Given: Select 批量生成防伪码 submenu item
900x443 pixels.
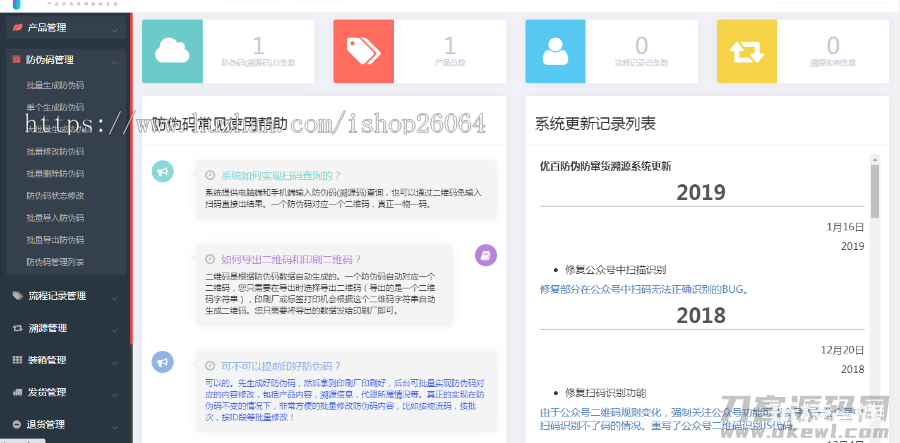Looking at the screenshot, I should (x=55, y=86).
